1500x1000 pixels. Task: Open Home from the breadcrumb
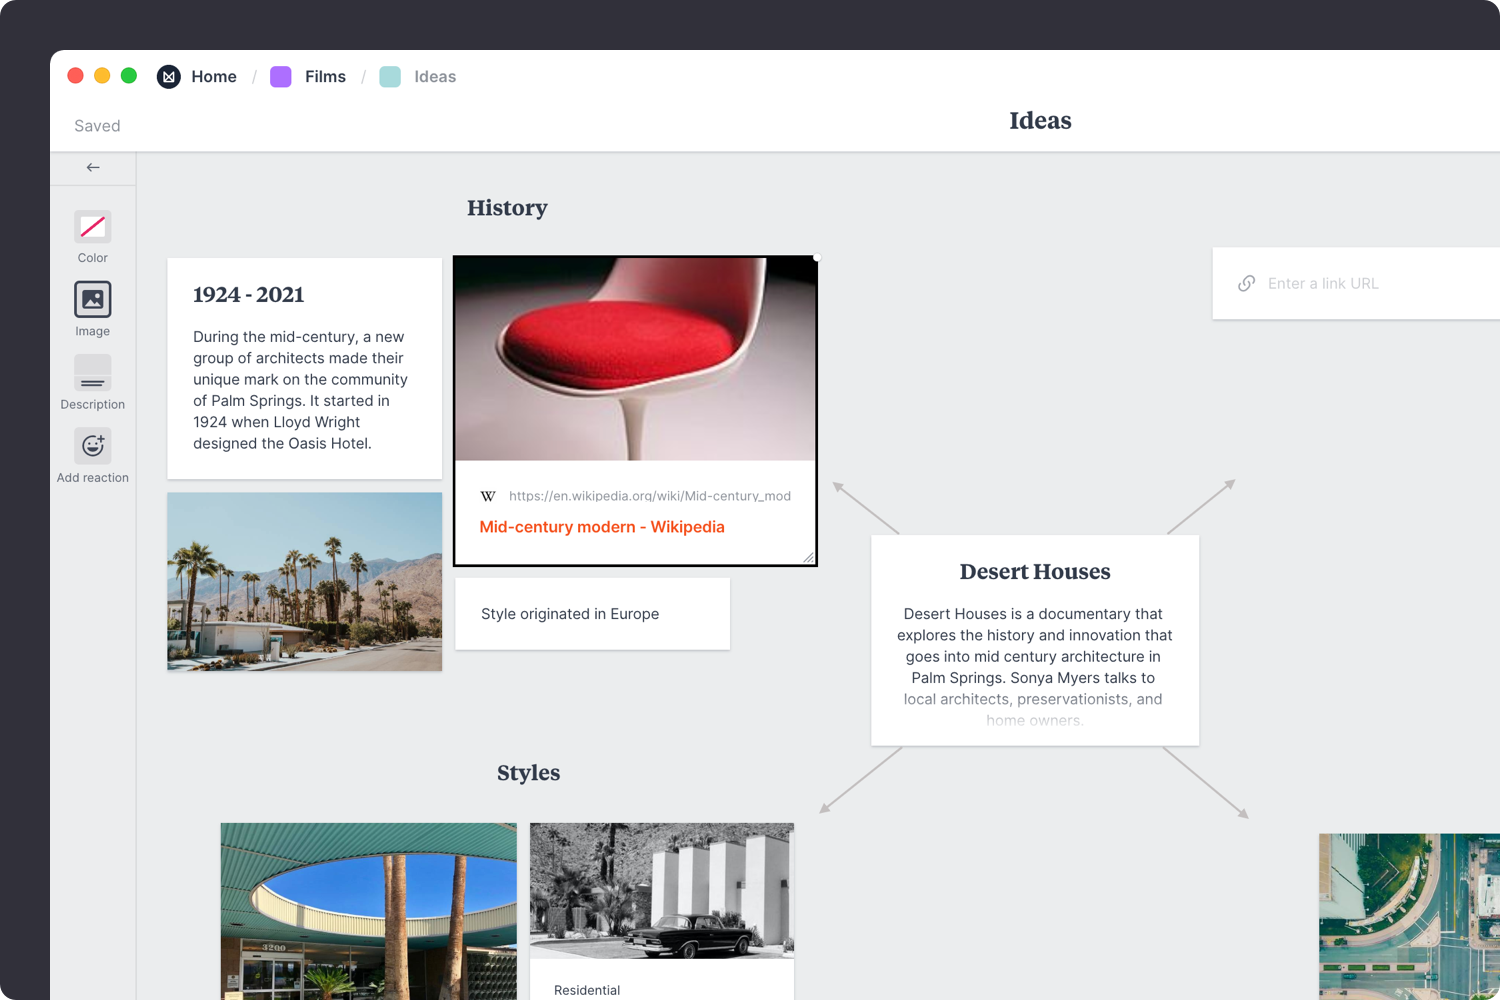point(213,77)
